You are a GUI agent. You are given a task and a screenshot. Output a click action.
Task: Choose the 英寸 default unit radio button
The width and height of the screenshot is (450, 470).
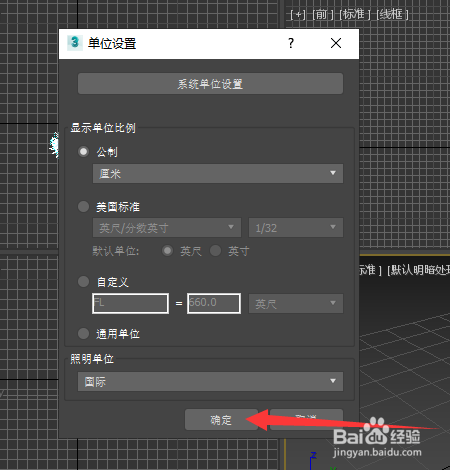[215, 251]
